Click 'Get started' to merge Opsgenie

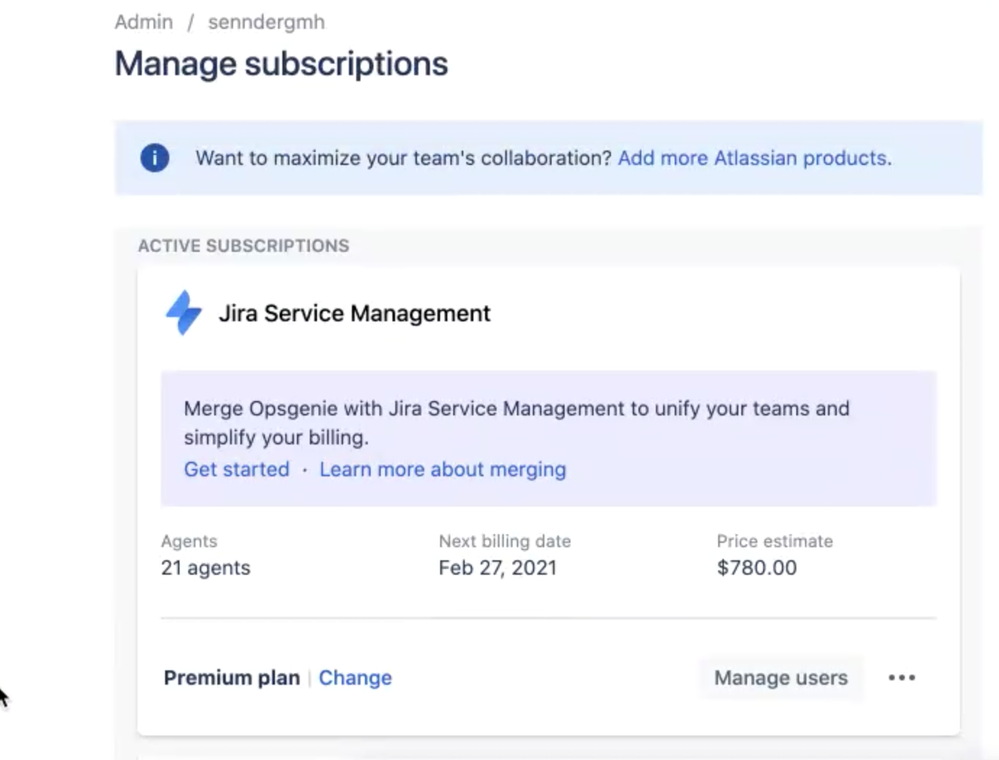click(x=236, y=470)
